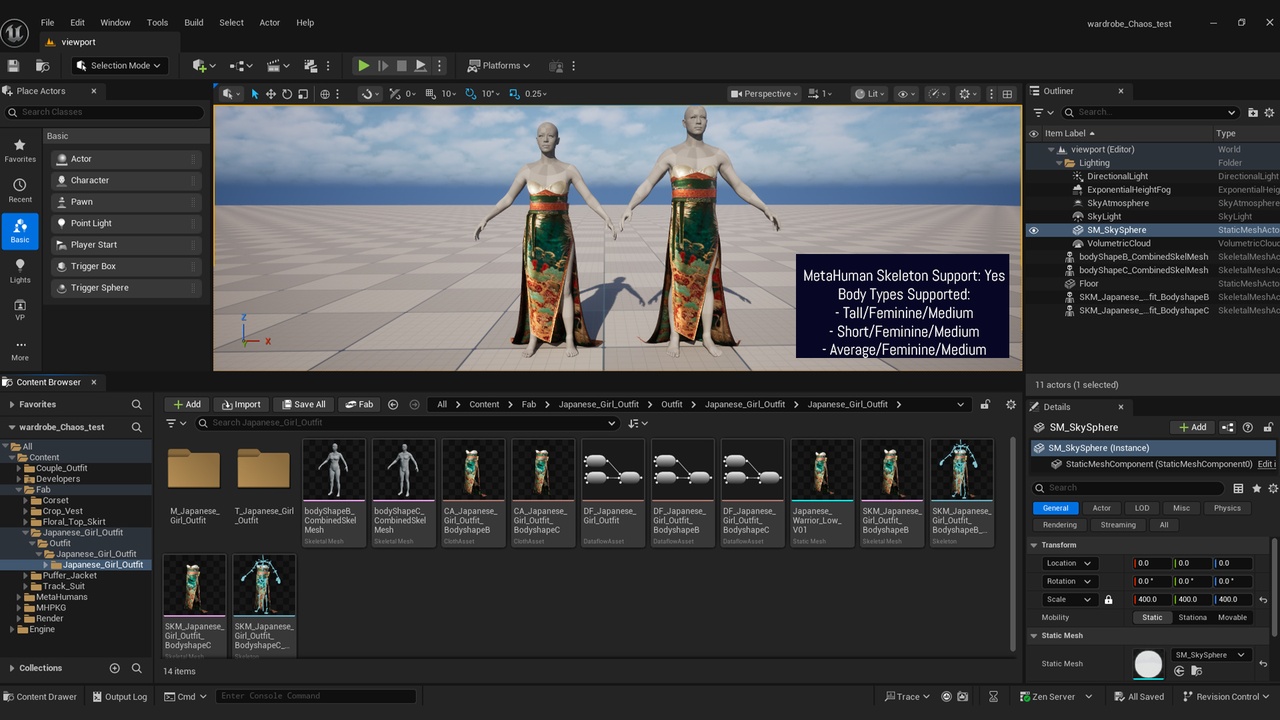The image size is (1280, 720).
Task: Select the Favorites category in Place Actors
Action: coord(20,151)
